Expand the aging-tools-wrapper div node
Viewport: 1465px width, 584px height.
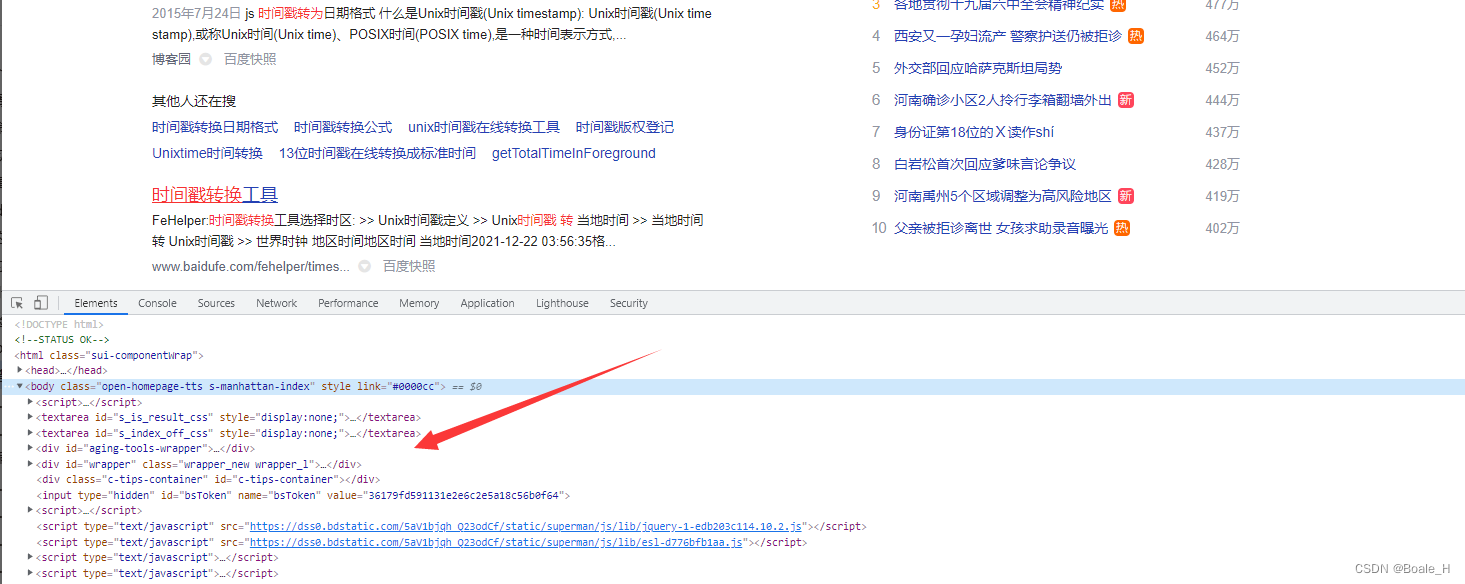click(30, 448)
